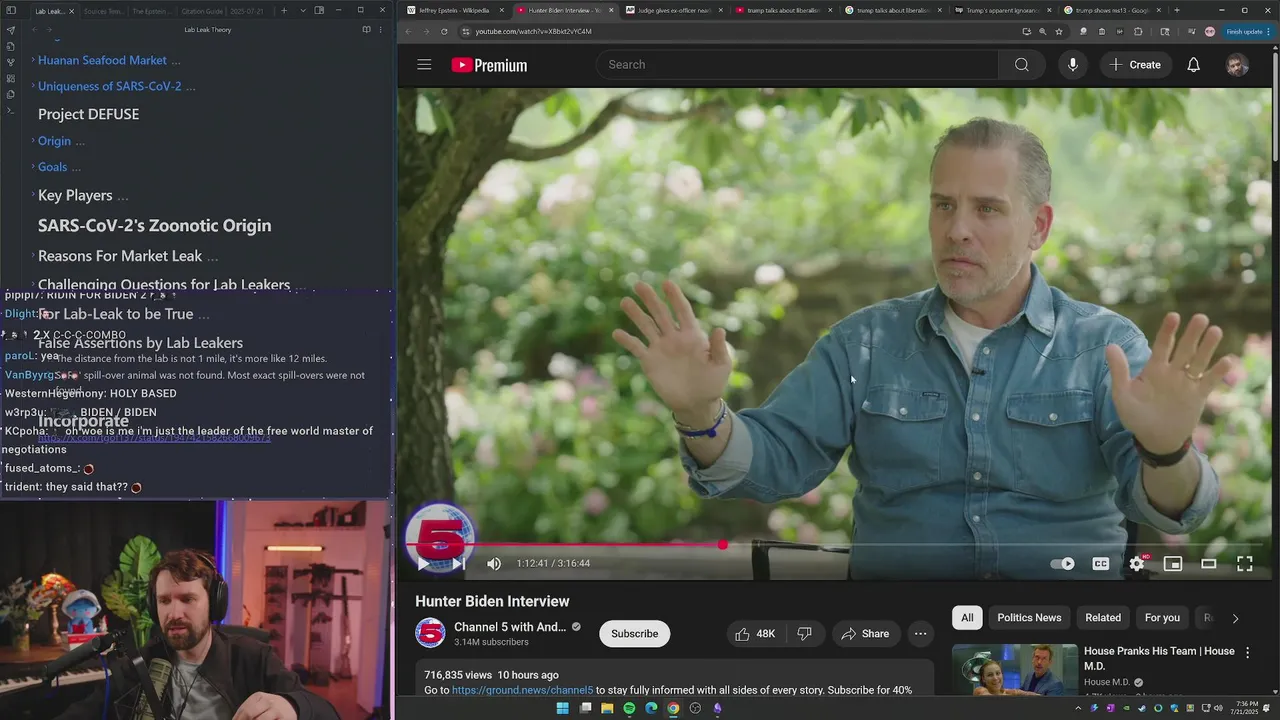Open Obsidian tab list dropdown chevron
Viewport: 1280px width, 720px height.
302,11
